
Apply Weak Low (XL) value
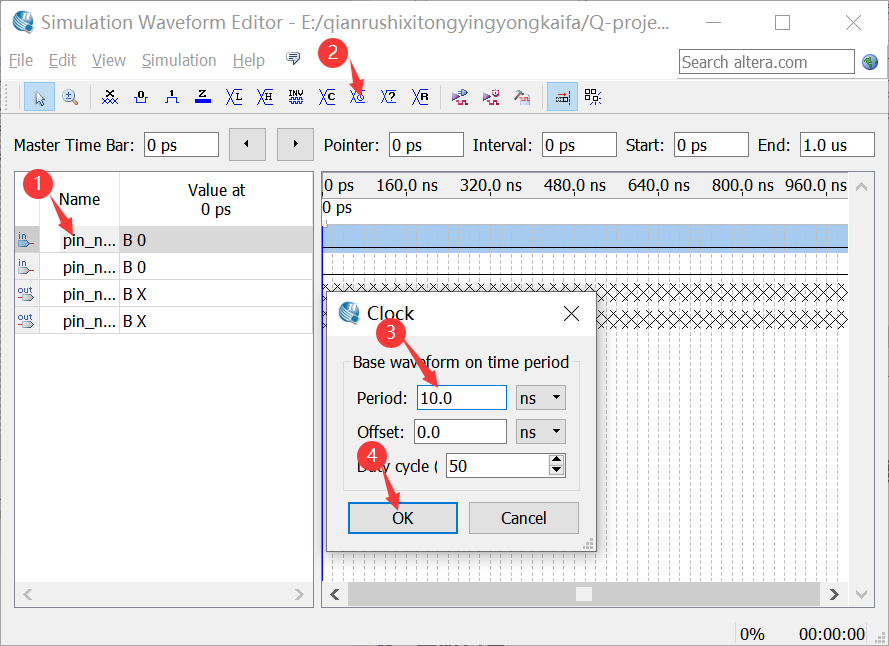tap(234, 98)
